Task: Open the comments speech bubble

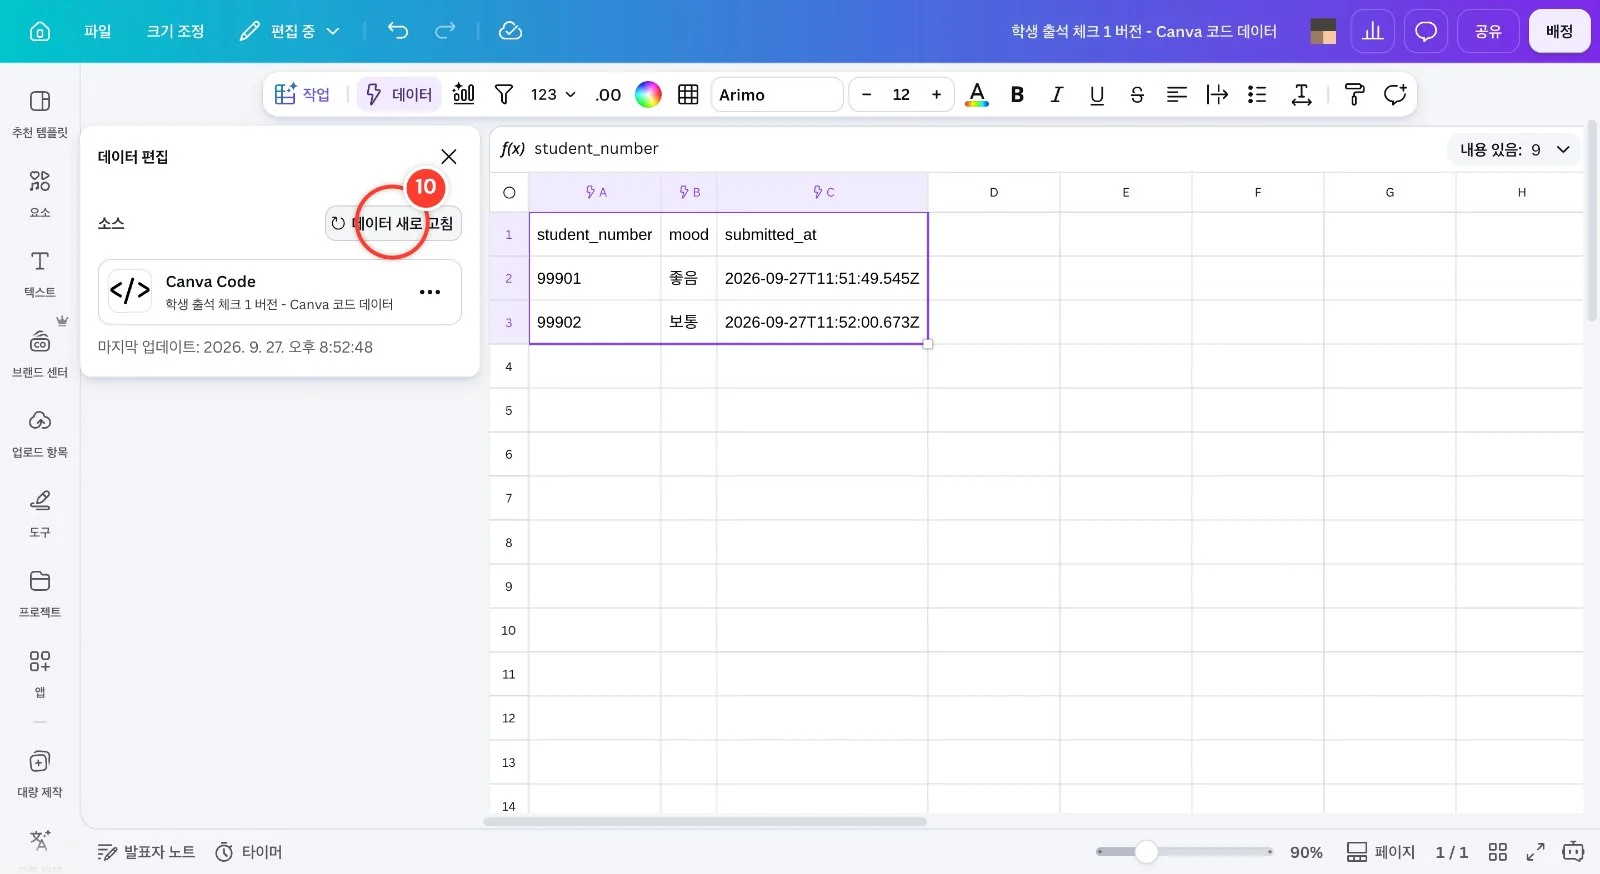Action: (x=1426, y=31)
